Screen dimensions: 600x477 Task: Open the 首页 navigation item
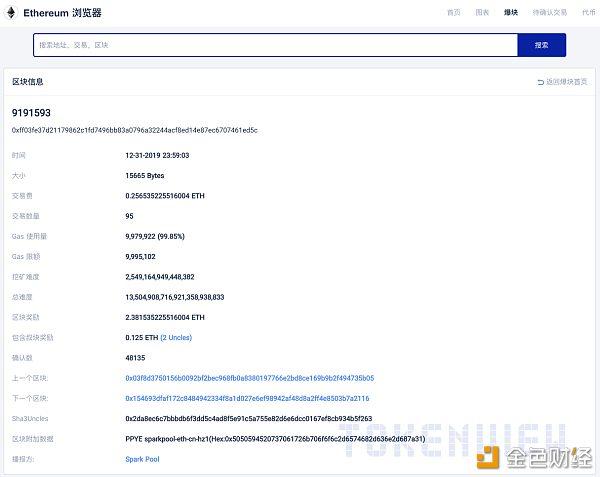(x=454, y=13)
